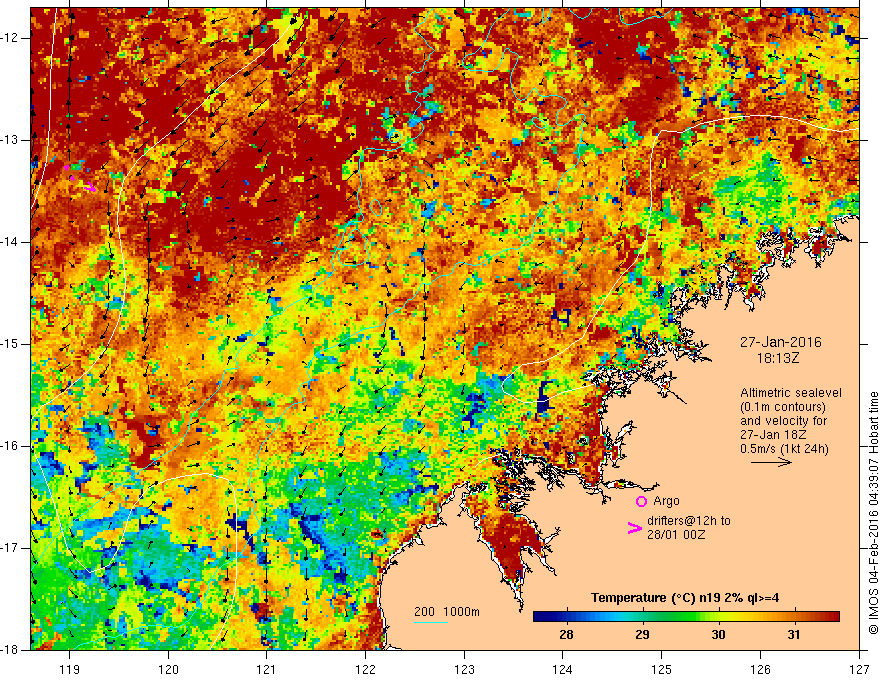
Task: Click the longitude label '120'
Action: click(168, 669)
